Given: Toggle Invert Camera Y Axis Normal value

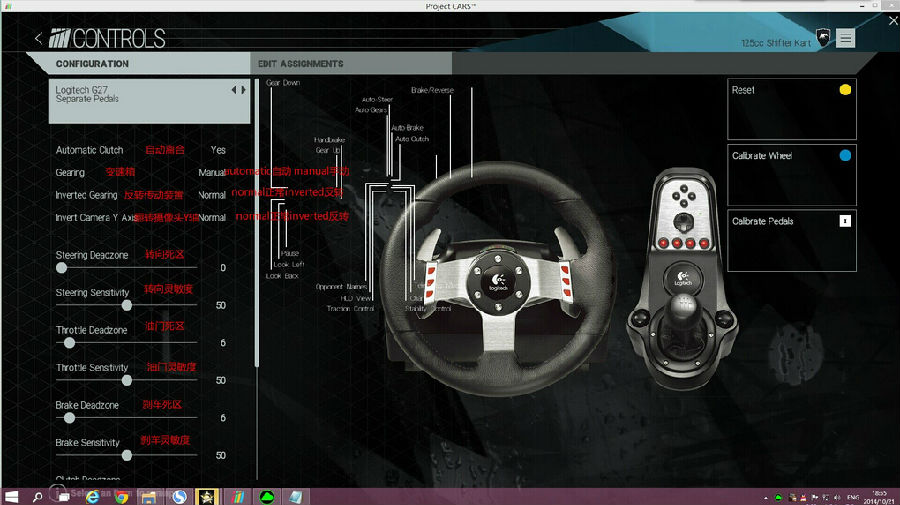Looking at the screenshot, I should [x=212, y=217].
